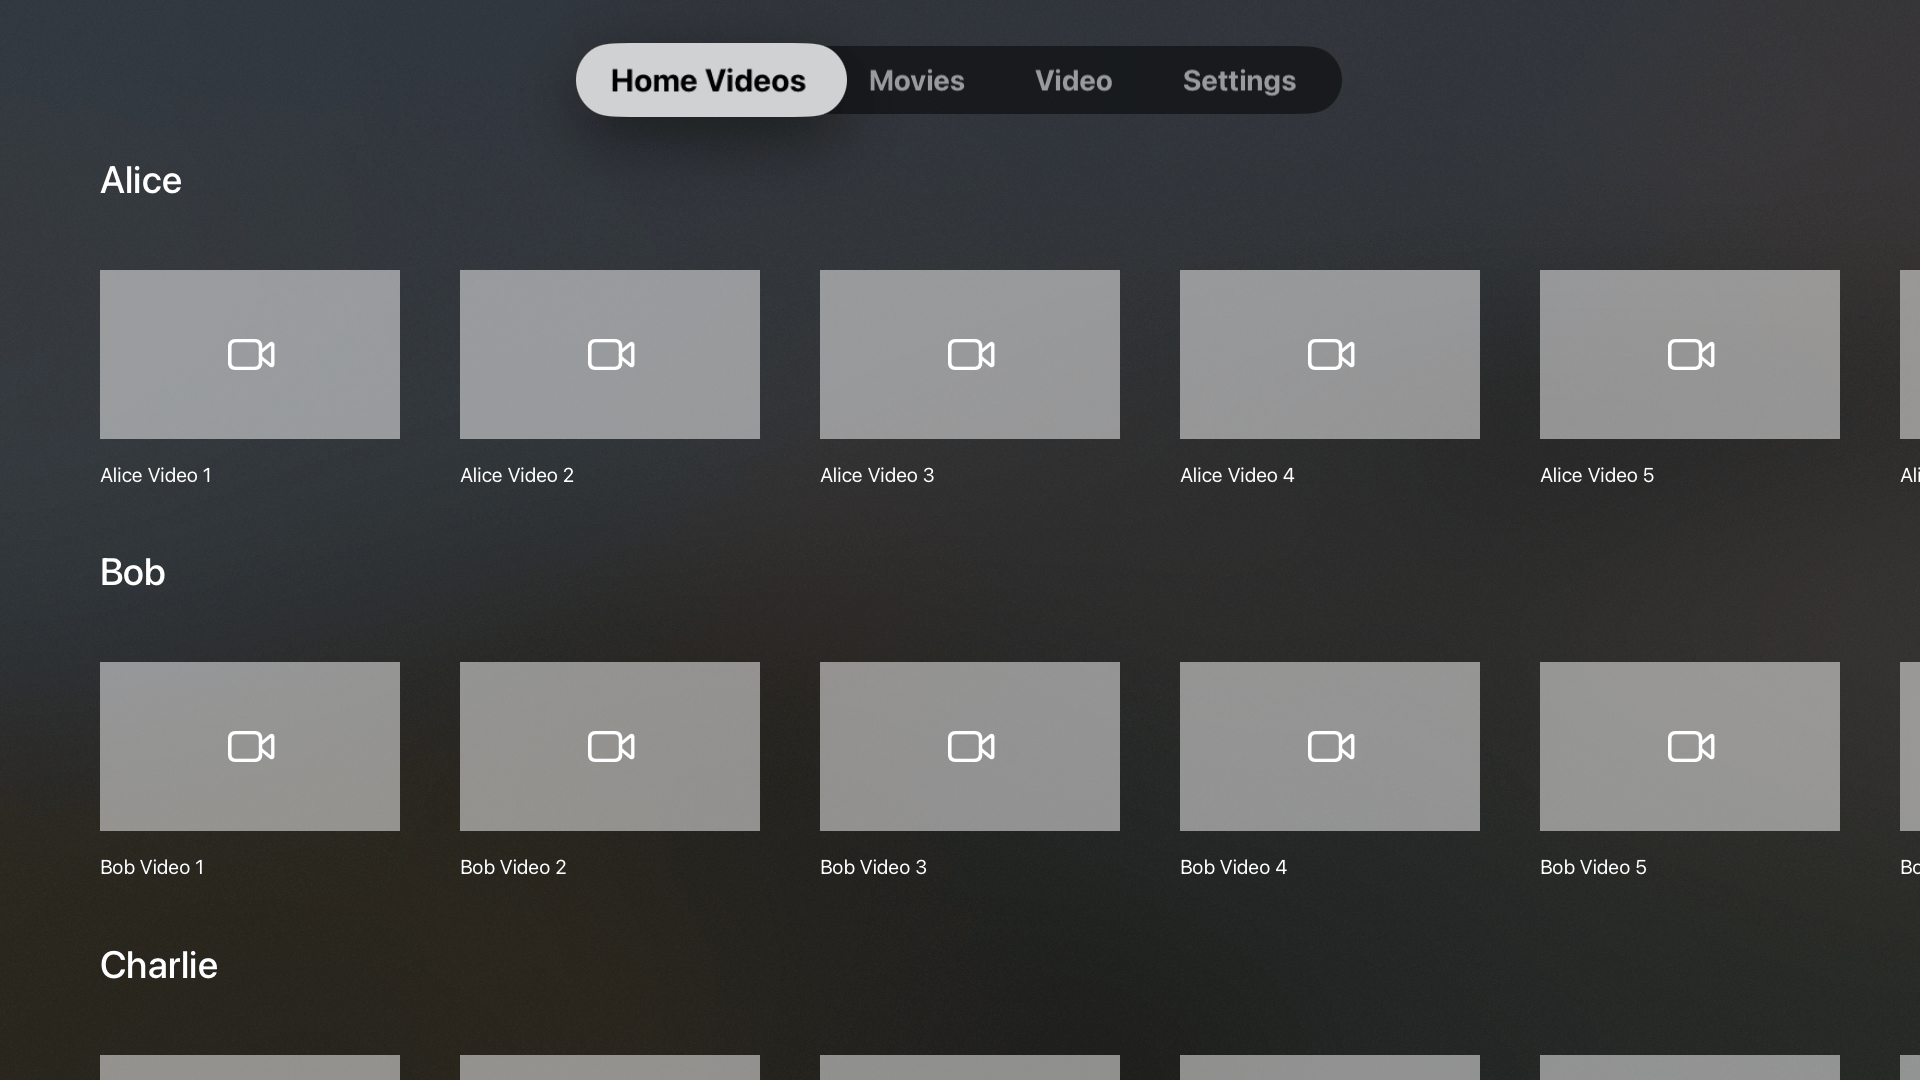Click the camera icon on Alice Video 5
The width and height of the screenshot is (1920, 1080).
click(x=1689, y=354)
